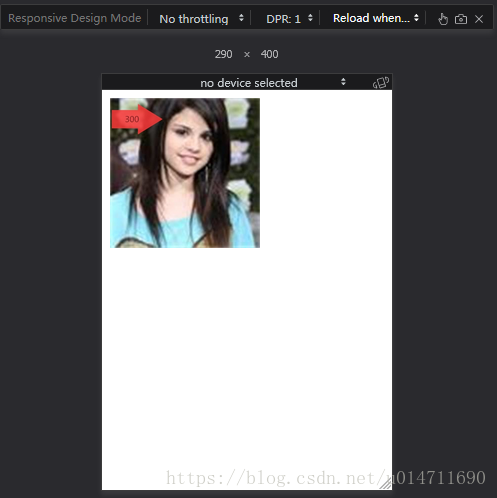This screenshot has width=497, height=498.
Task: Open the No throttling dropdown
Action: (201, 19)
